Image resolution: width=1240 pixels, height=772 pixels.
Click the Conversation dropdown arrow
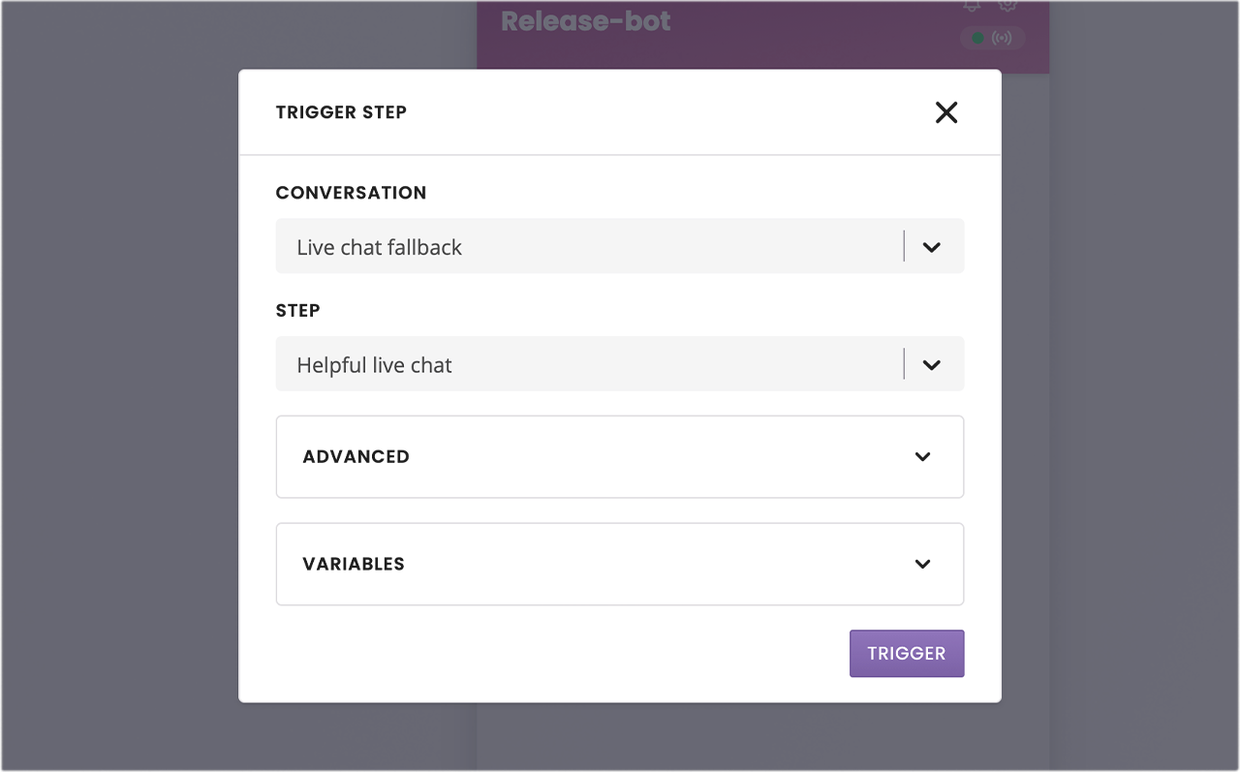[932, 247]
